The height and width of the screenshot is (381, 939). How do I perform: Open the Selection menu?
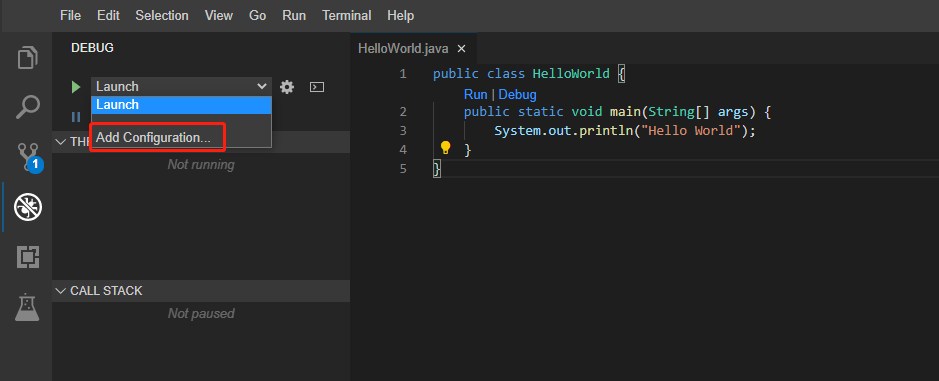click(x=162, y=16)
